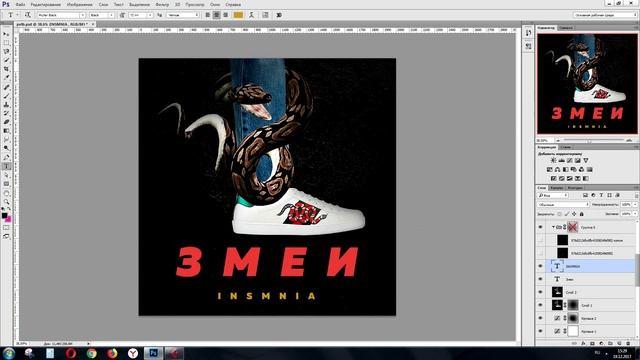Click the Lock all padlock icon
This screenshot has width=640, height=360.
[582, 214]
